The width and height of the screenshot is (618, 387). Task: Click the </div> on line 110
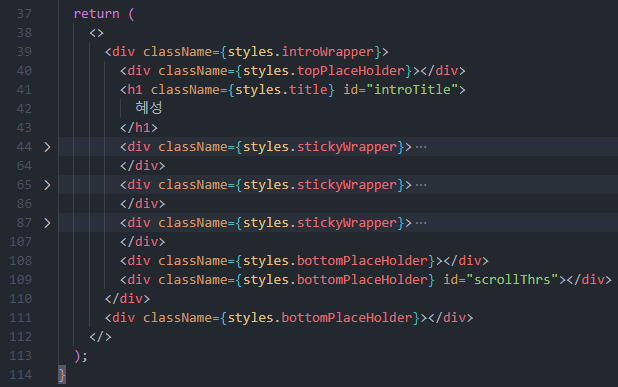click(127, 299)
